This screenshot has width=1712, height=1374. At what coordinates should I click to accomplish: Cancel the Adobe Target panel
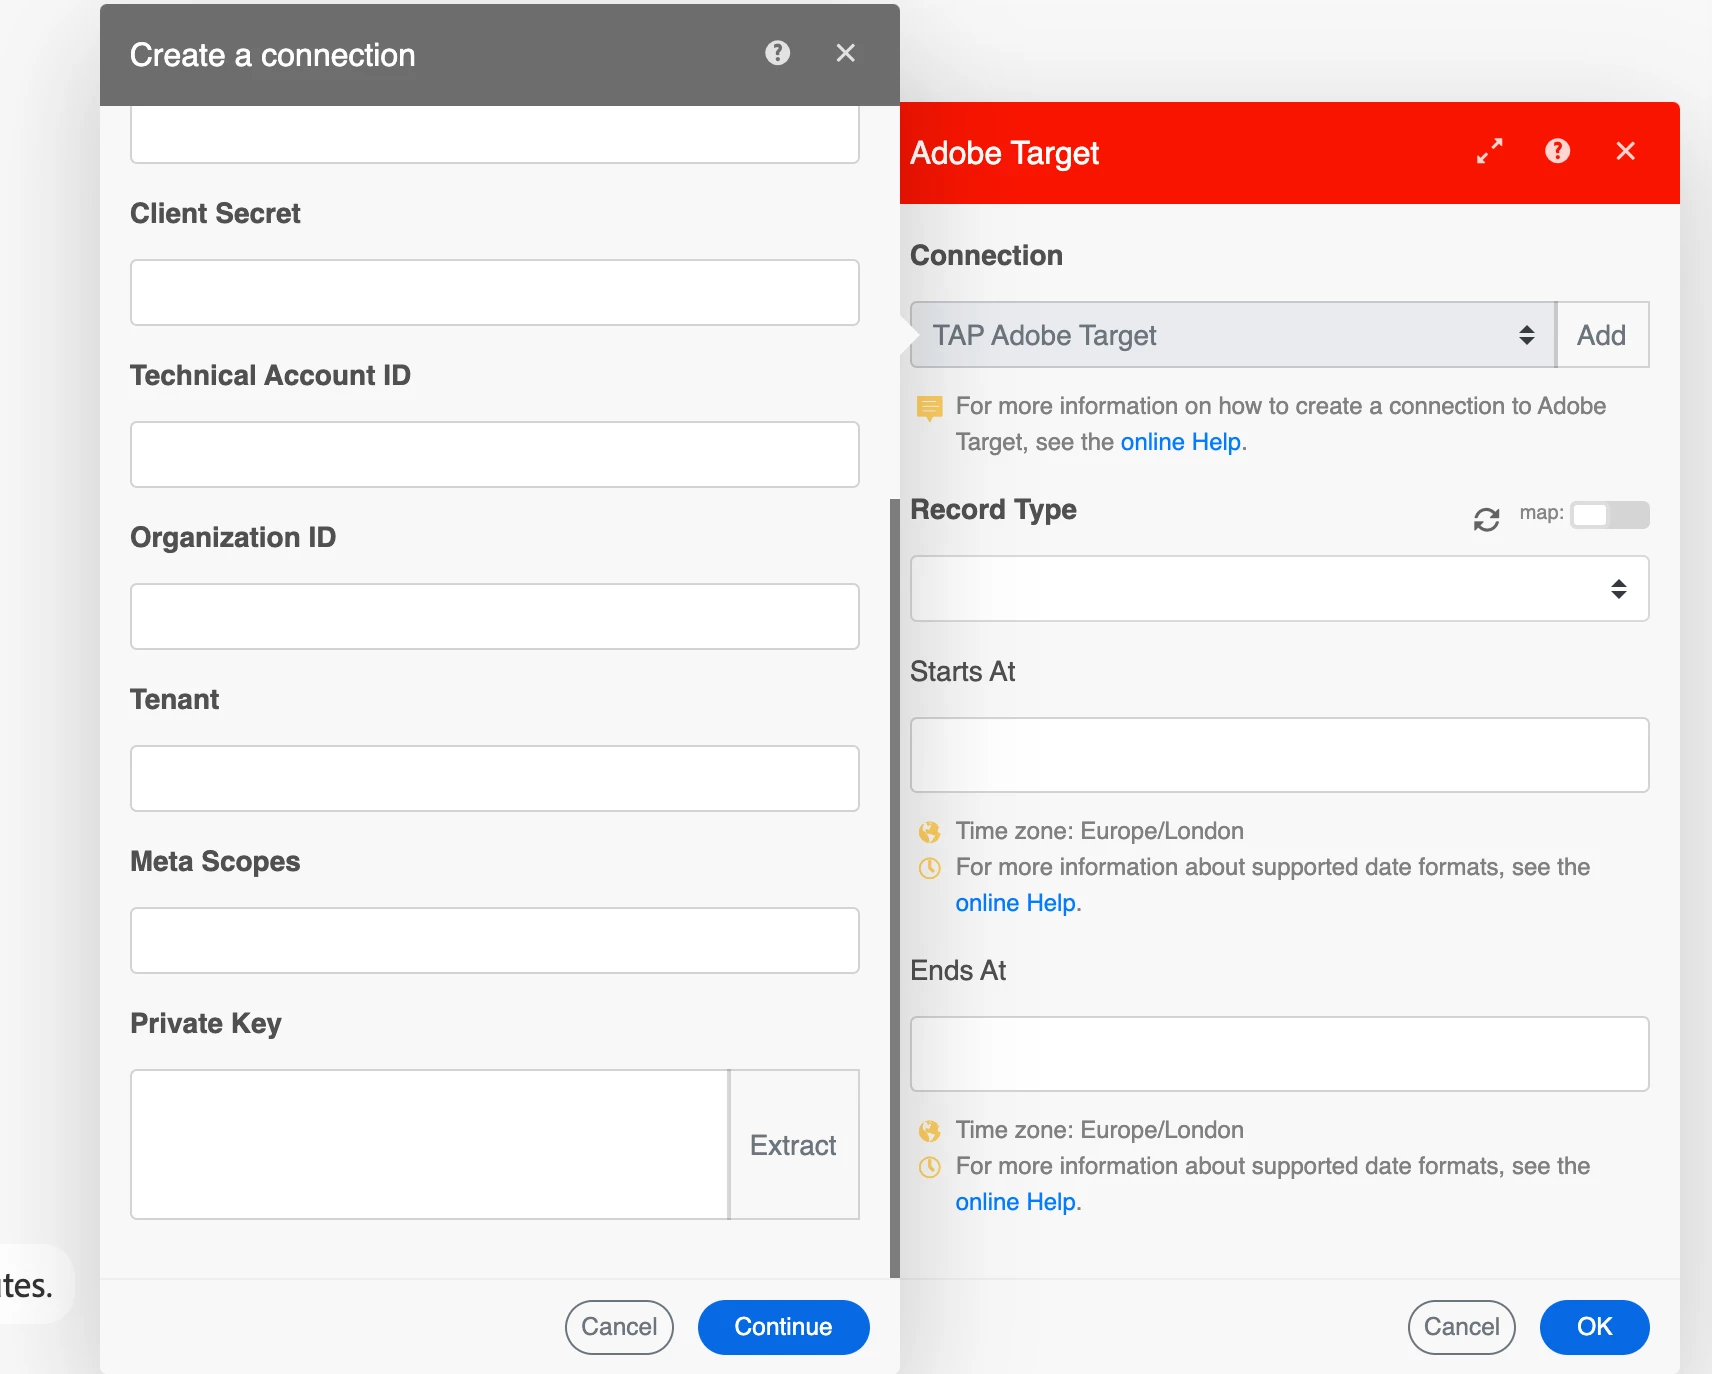(1461, 1327)
